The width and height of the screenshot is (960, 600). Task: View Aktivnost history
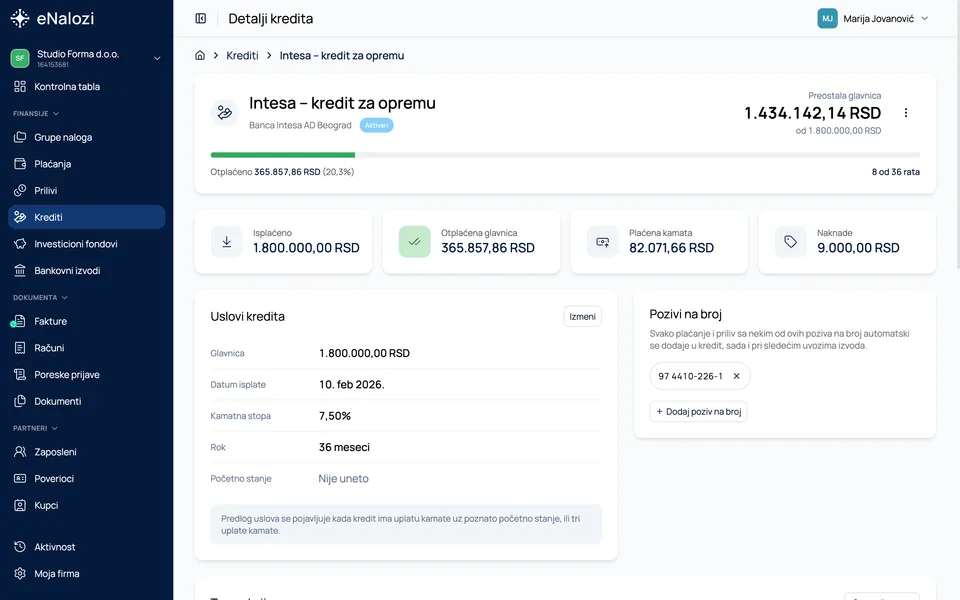click(86, 547)
